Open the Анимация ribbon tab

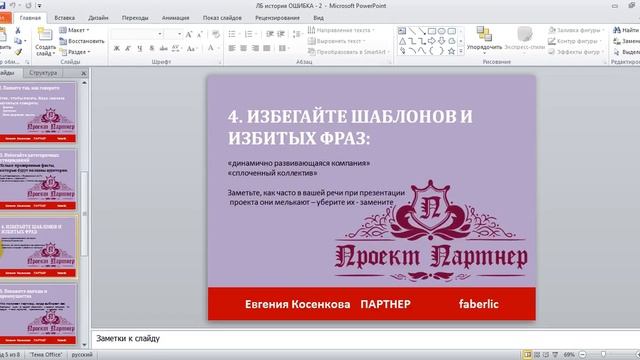tap(176, 18)
